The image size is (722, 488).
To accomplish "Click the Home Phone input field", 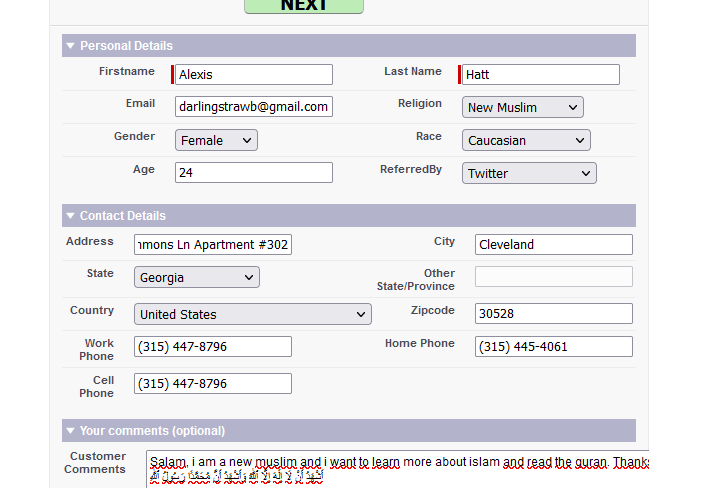I will coord(553,347).
